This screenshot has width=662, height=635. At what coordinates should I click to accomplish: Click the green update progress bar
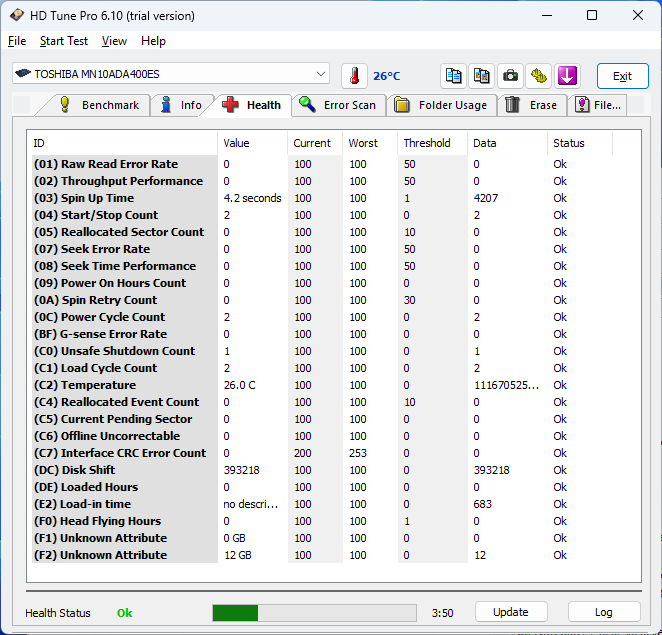[314, 613]
